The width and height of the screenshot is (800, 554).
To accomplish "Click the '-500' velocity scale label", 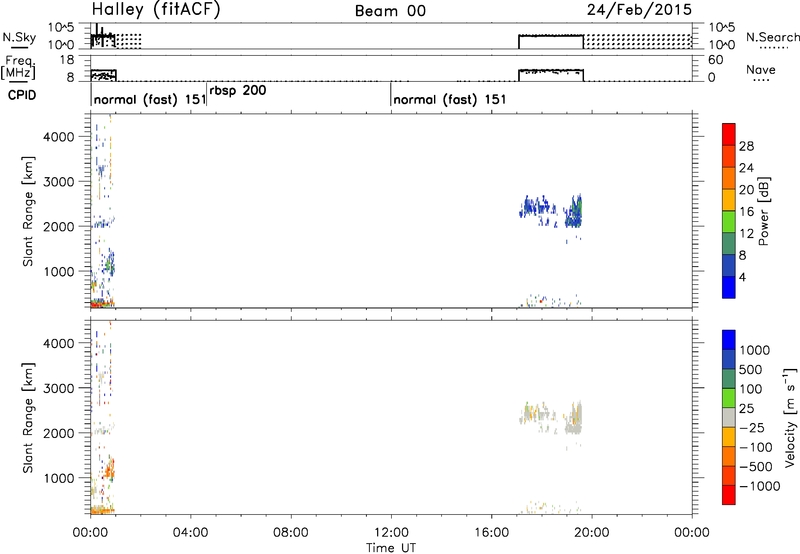I will [x=756, y=466].
